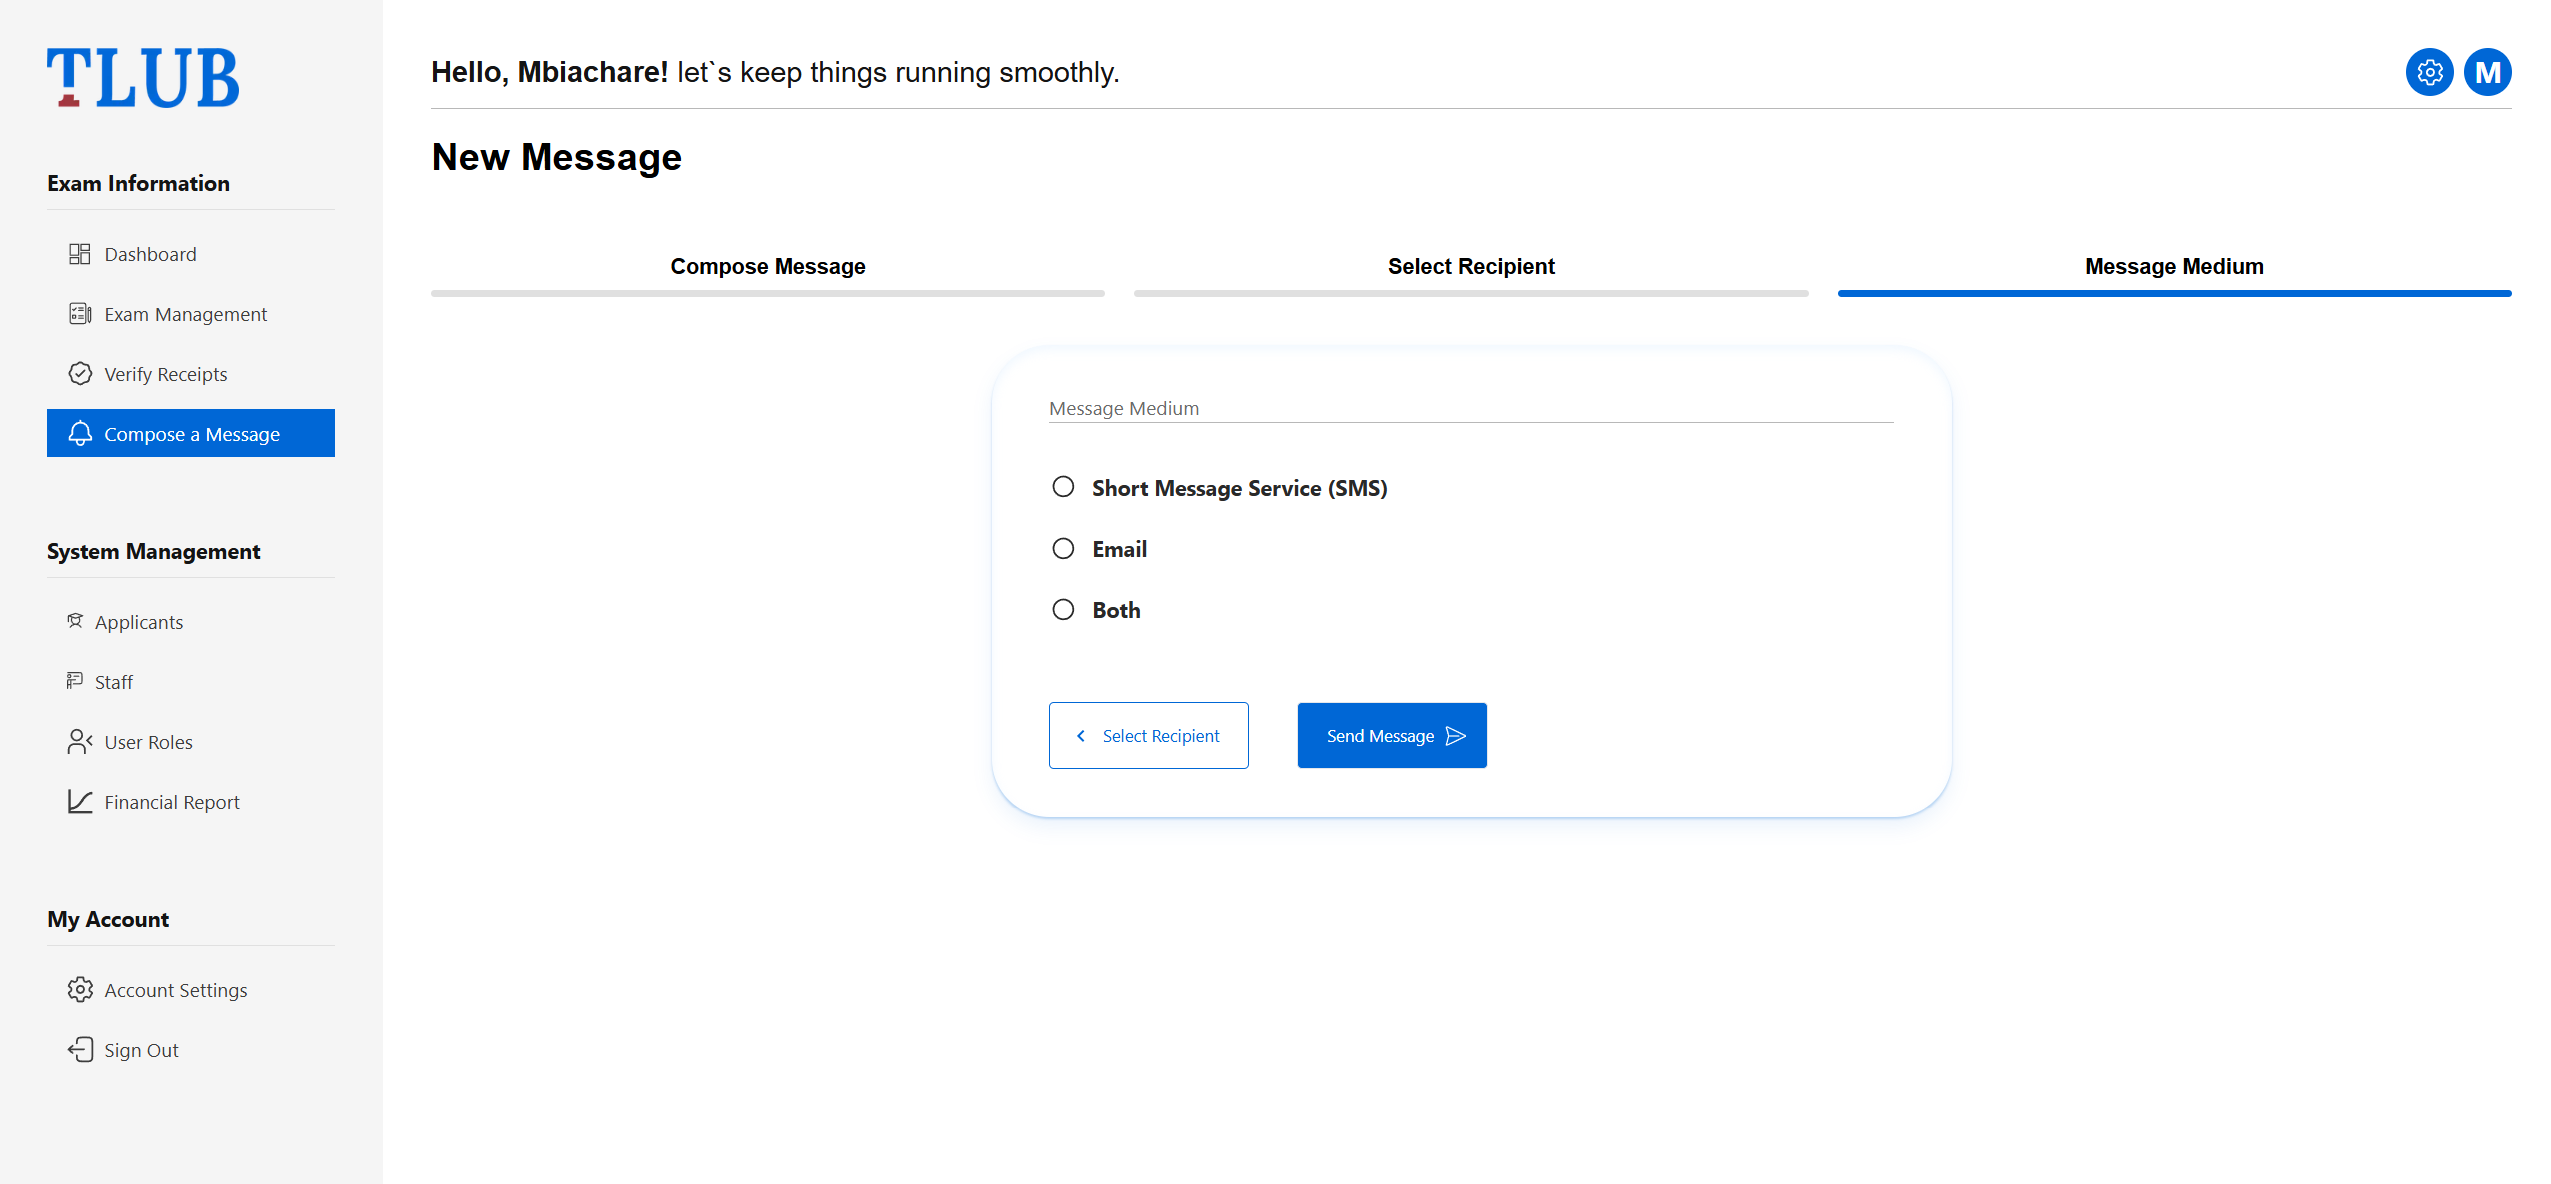Screen dimensions: 2551x1184
Task: Click the Select Recipient progress bar
Action: (1471, 293)
